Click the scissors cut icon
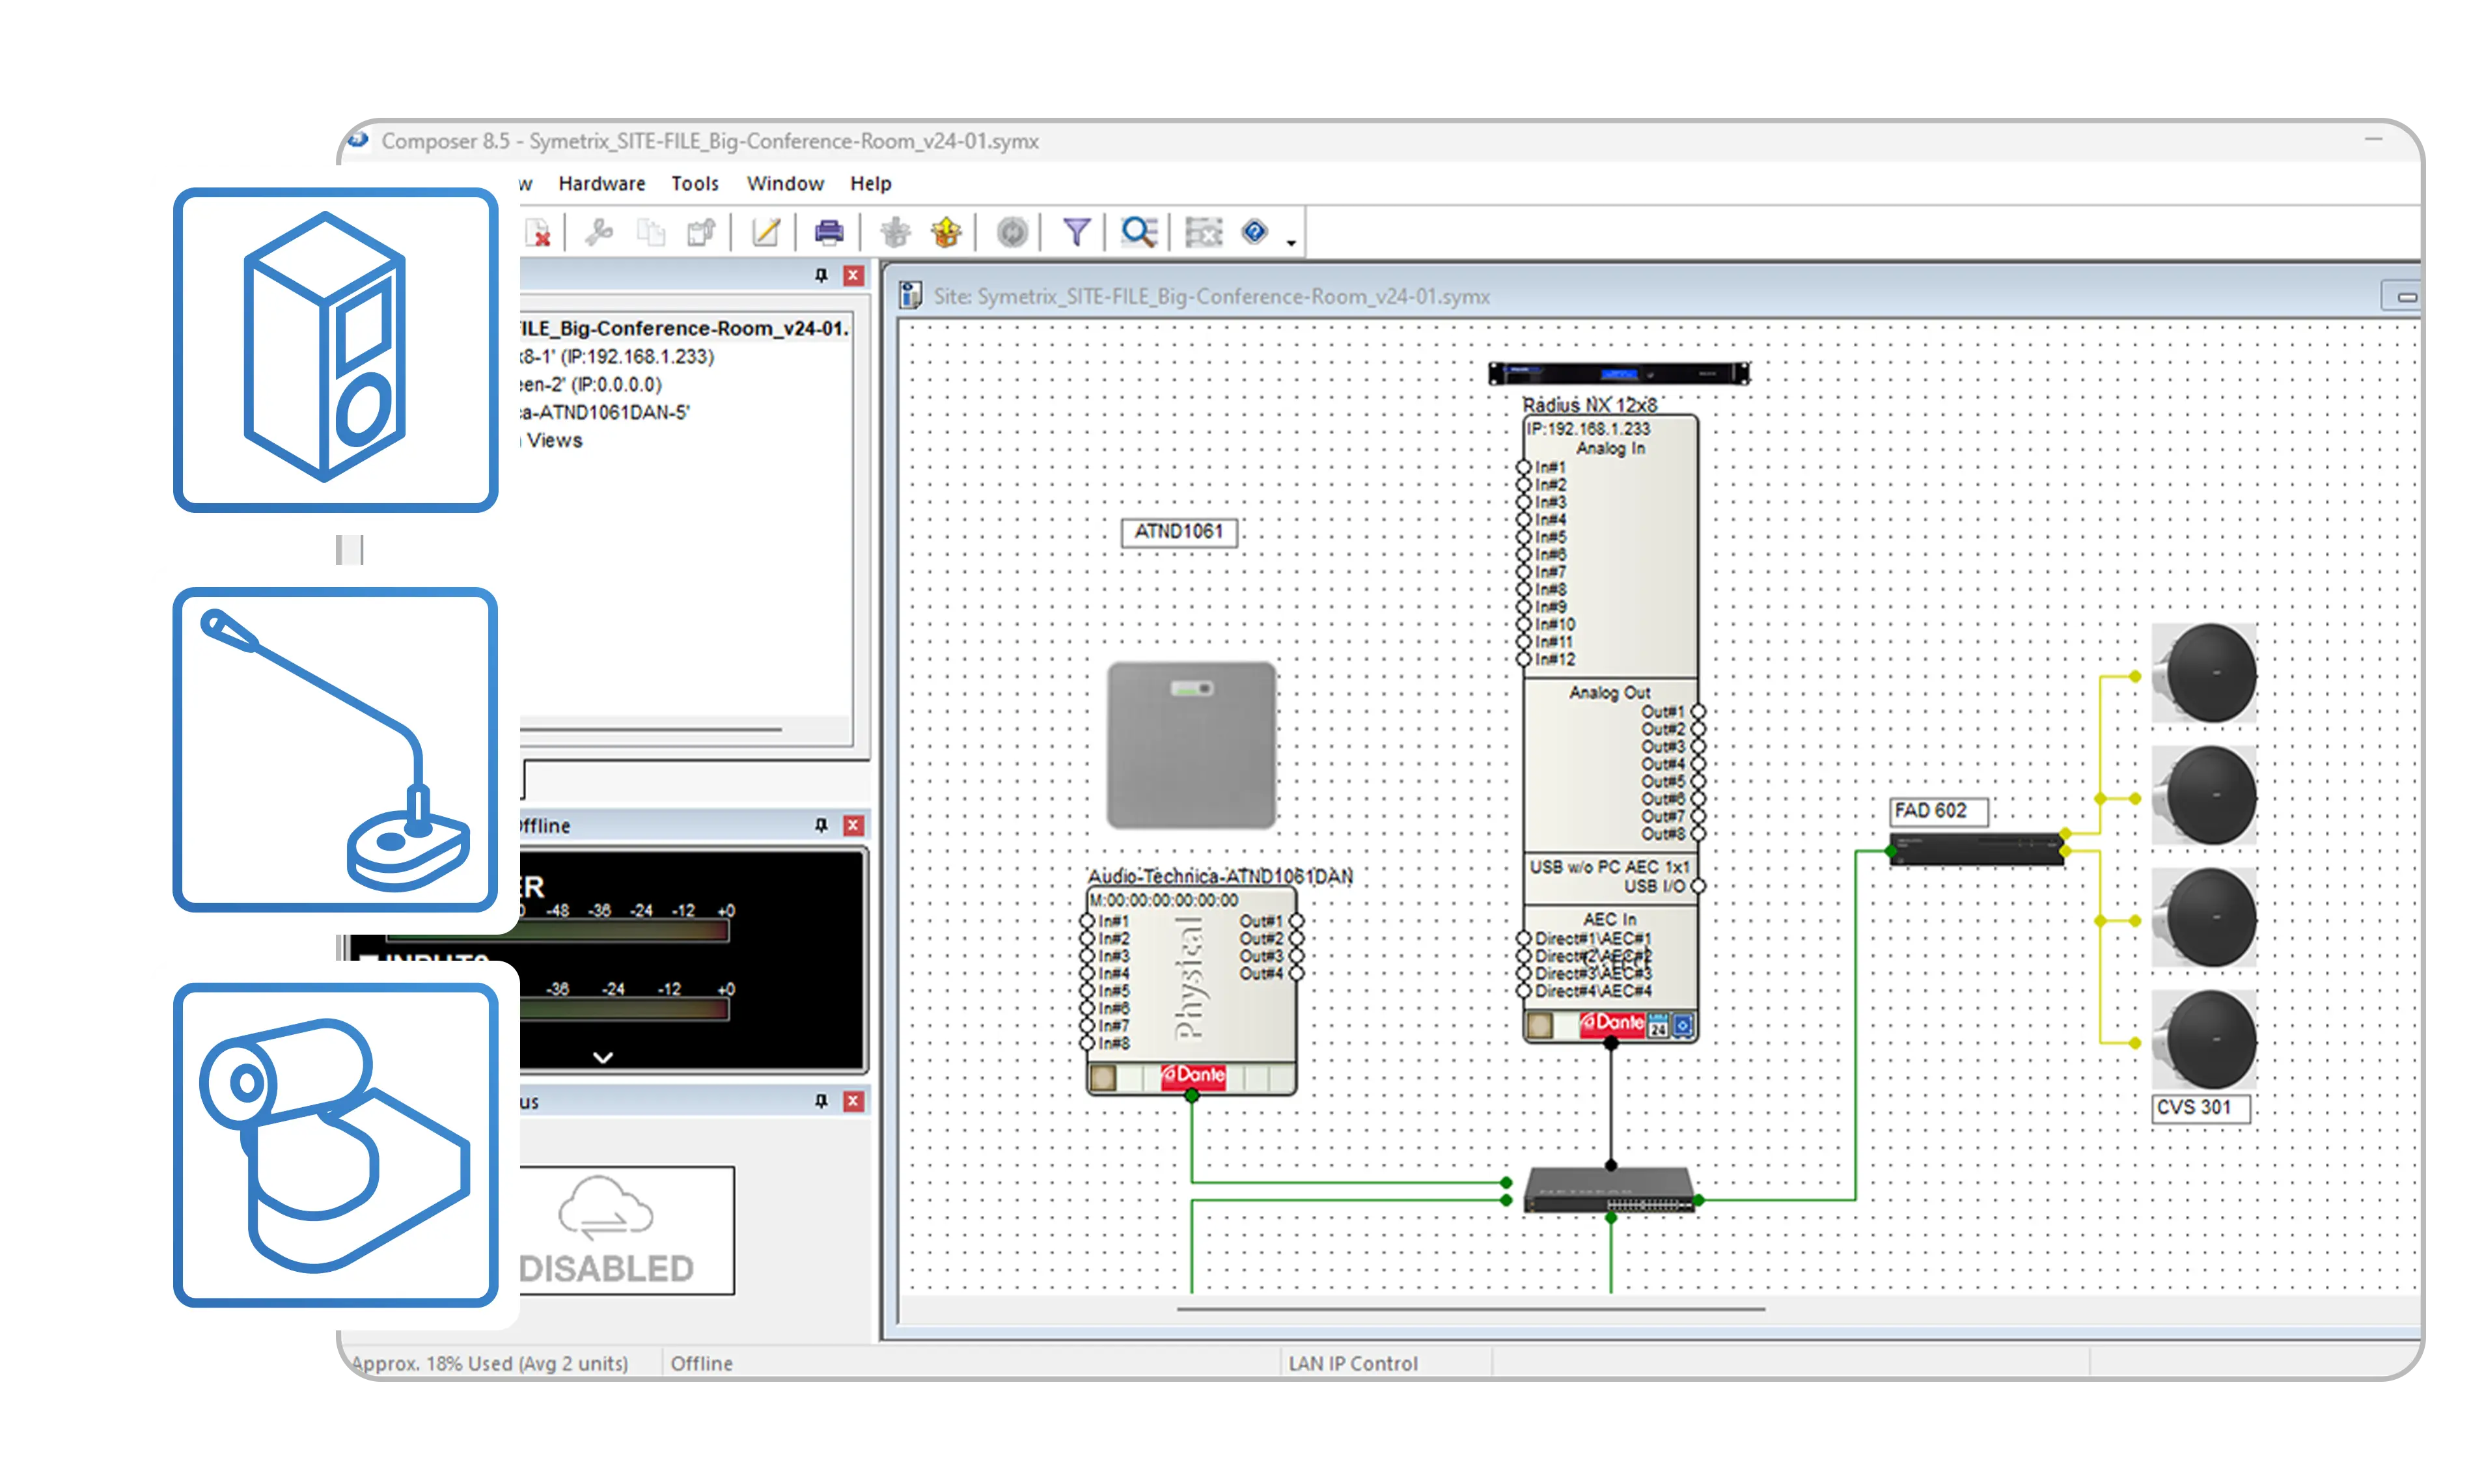The height and width of the screenshot is (1484, 2484). click(x=599, y=232)
